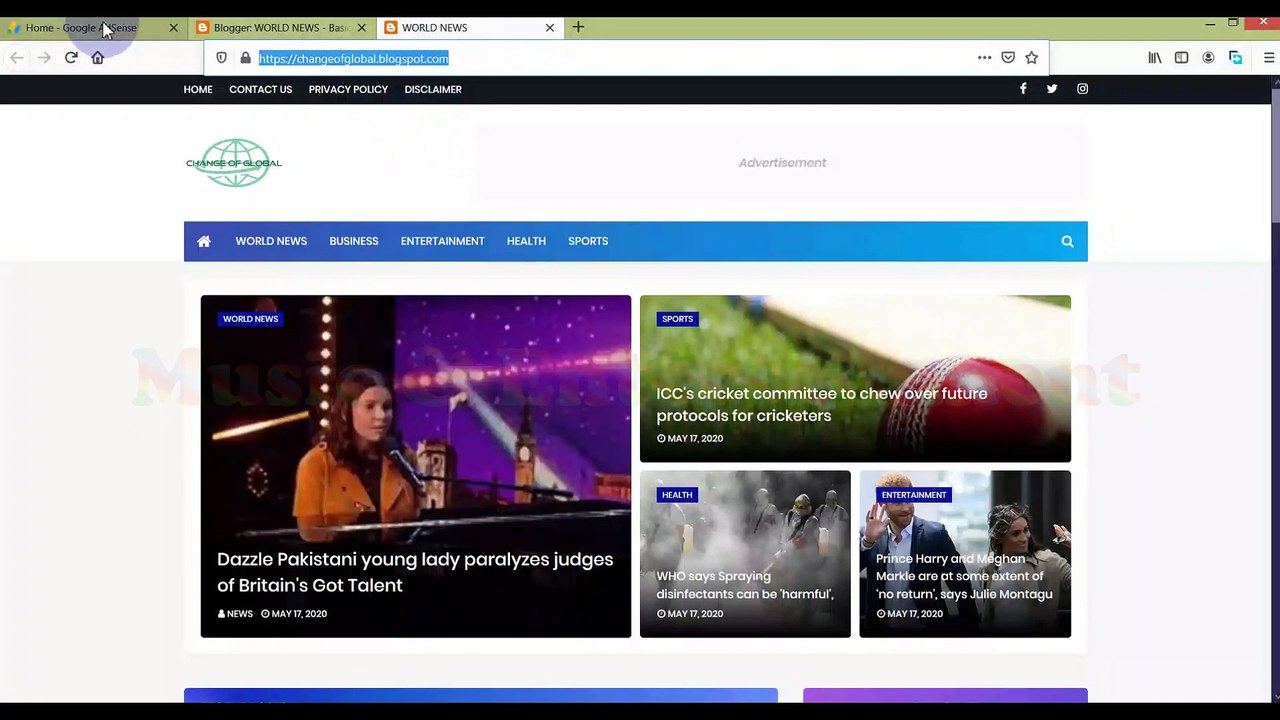Toggle the sidebar view icon
This screenshot has width=1280, height=720.
point(1181,58)
